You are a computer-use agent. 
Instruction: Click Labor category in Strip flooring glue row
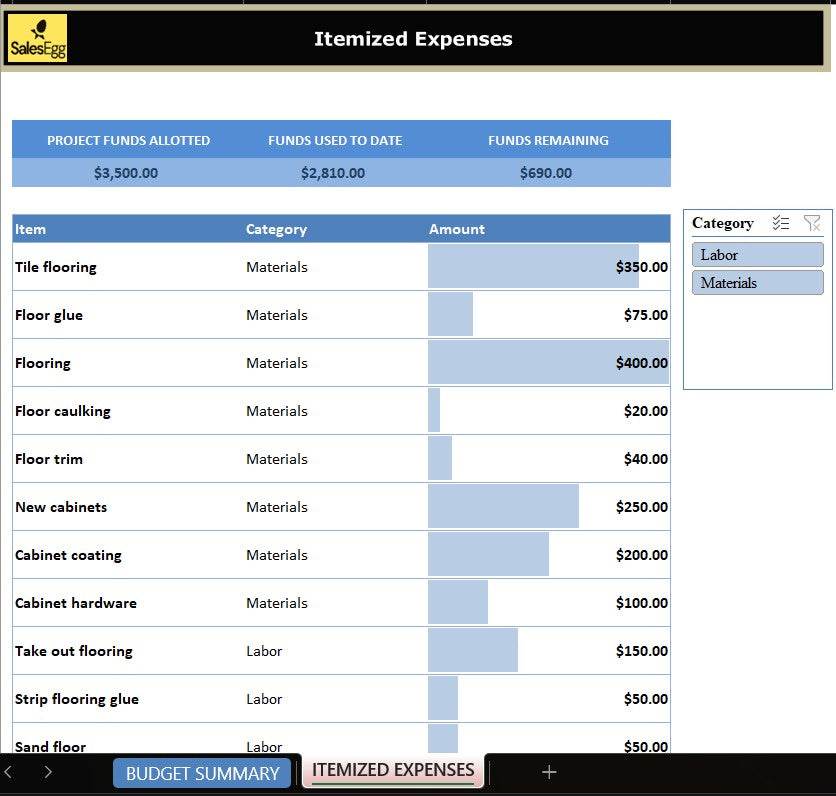point(335,699)
